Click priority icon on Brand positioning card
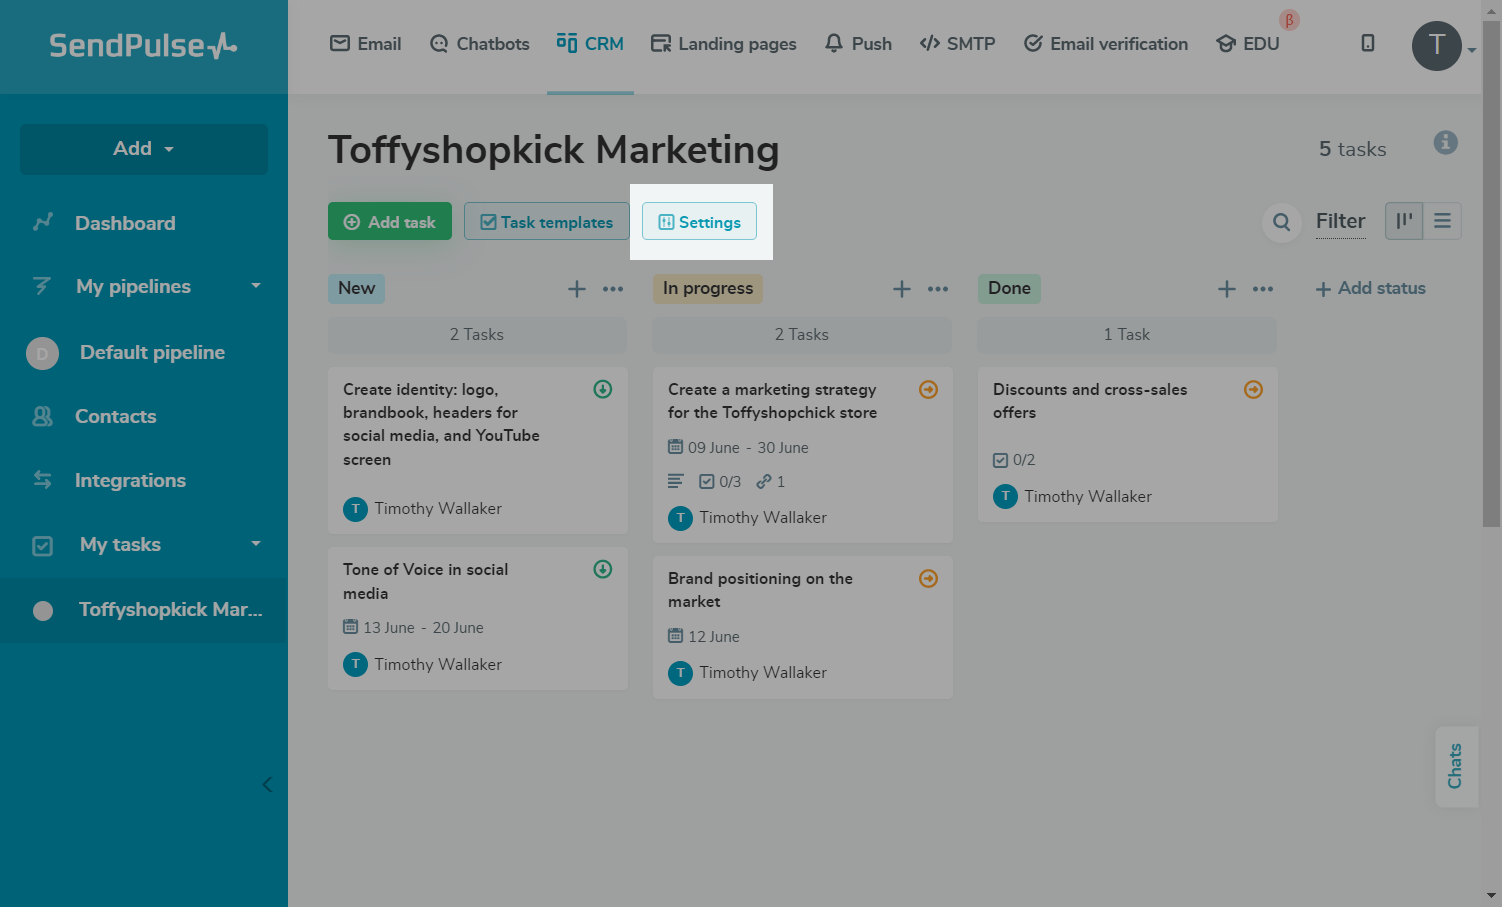 tap(928, 579)
